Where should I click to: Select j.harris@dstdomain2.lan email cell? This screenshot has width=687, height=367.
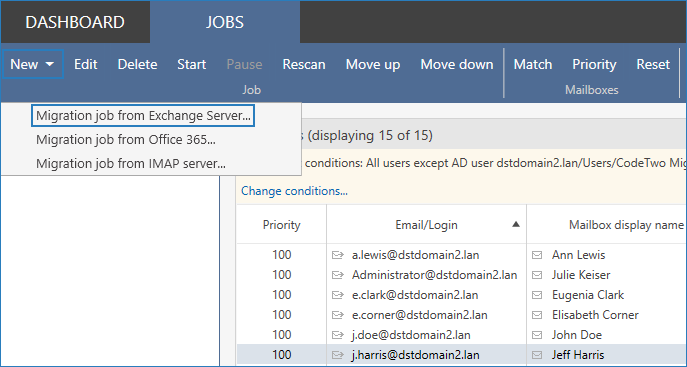pyautogui.click(x=415, y=355)
